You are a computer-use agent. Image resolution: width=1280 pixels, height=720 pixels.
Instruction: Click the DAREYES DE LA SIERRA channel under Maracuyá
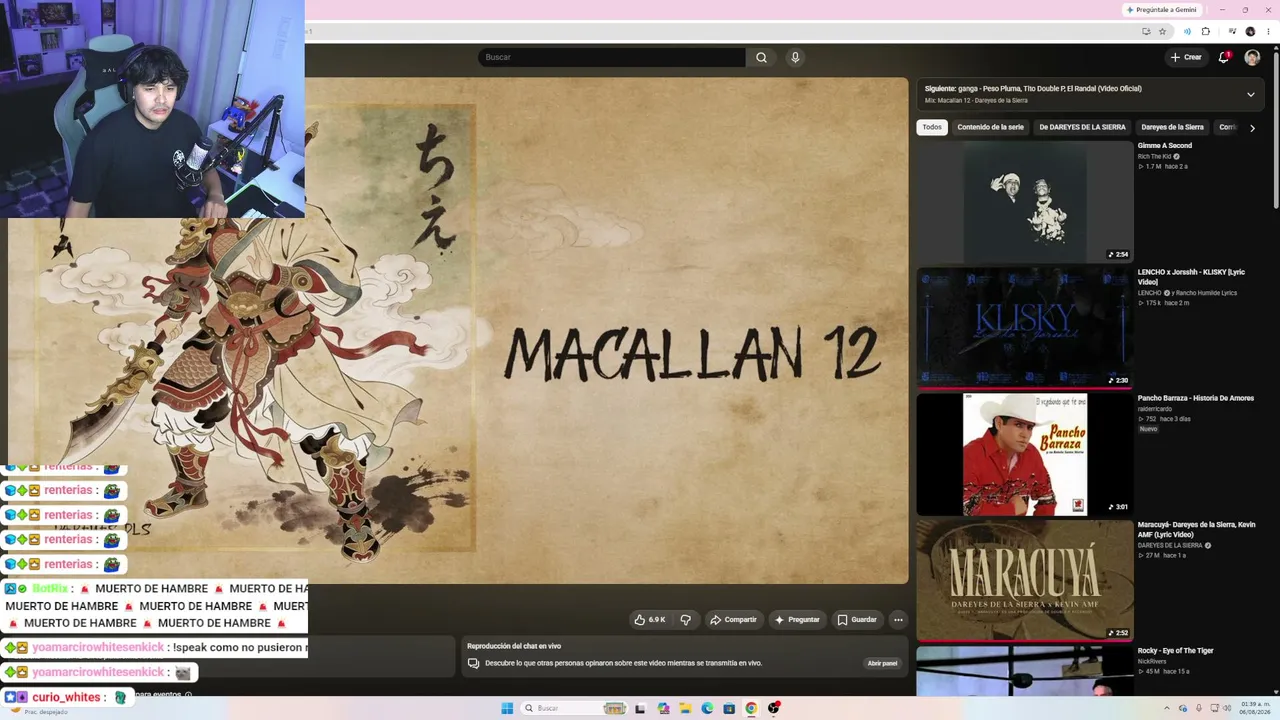1170,546
